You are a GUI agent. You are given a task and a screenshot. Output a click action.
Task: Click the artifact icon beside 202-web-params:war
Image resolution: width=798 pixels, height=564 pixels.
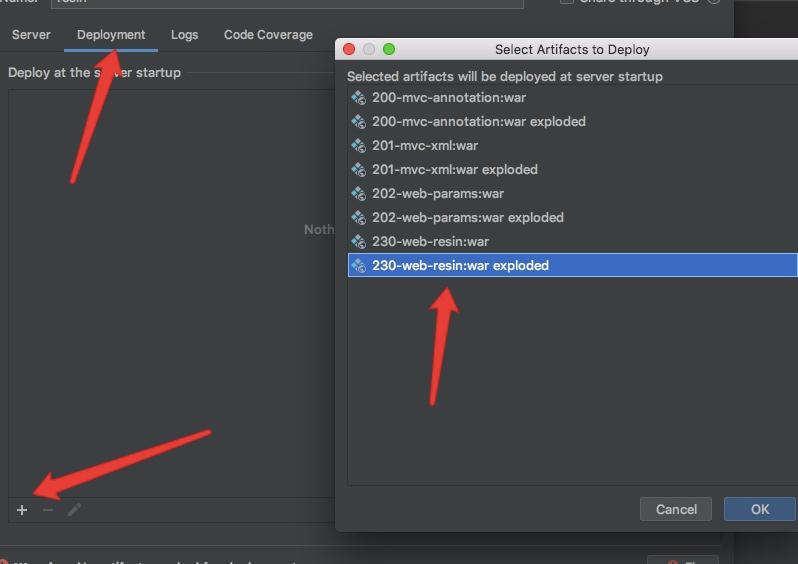[359, 194]
